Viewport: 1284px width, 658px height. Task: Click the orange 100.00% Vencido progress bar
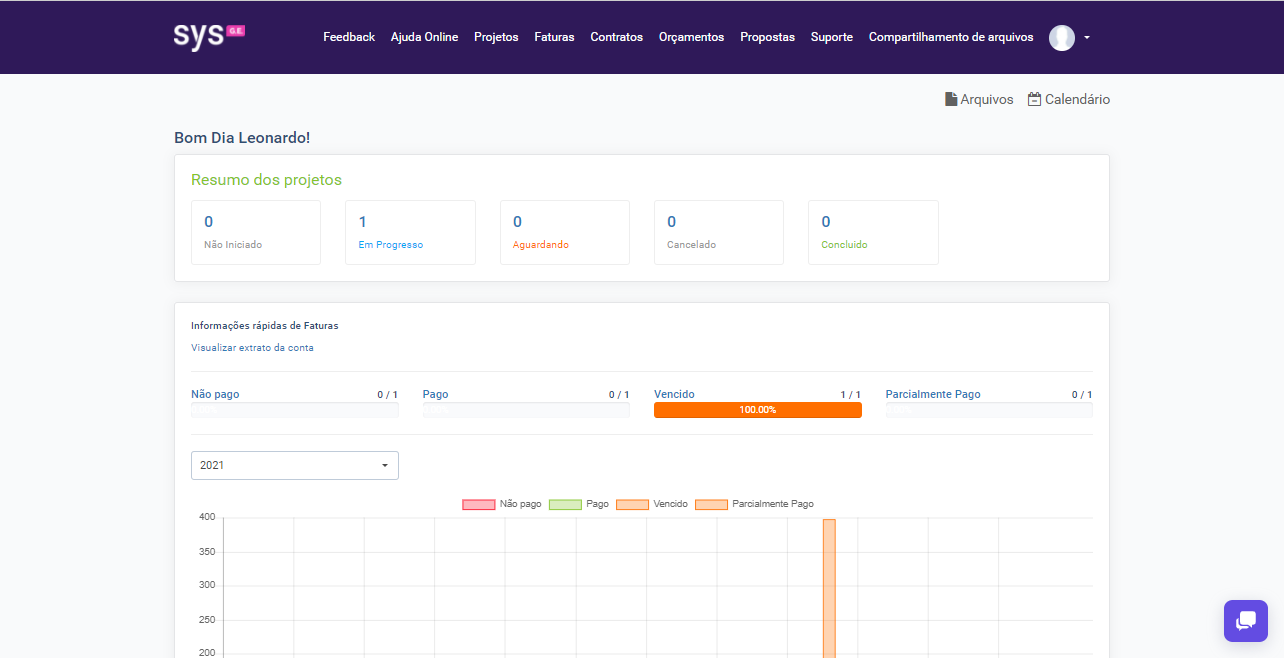(757, 410)
